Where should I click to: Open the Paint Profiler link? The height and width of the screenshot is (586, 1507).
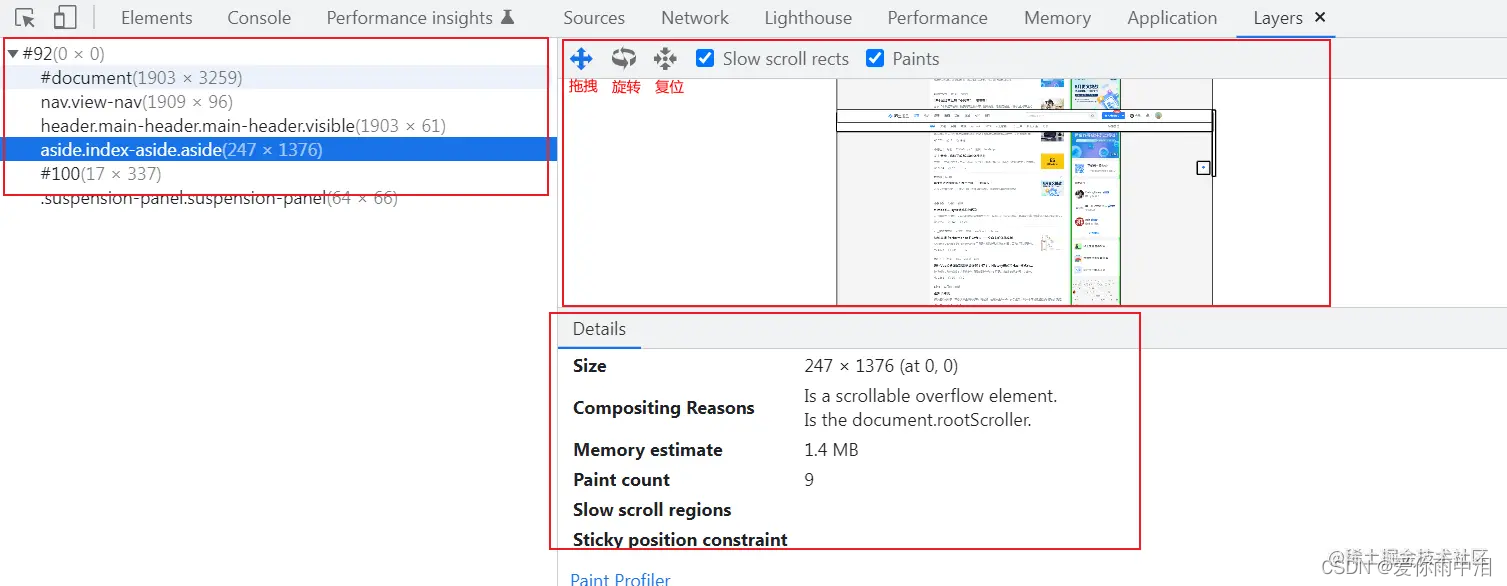tap(620, 579)
